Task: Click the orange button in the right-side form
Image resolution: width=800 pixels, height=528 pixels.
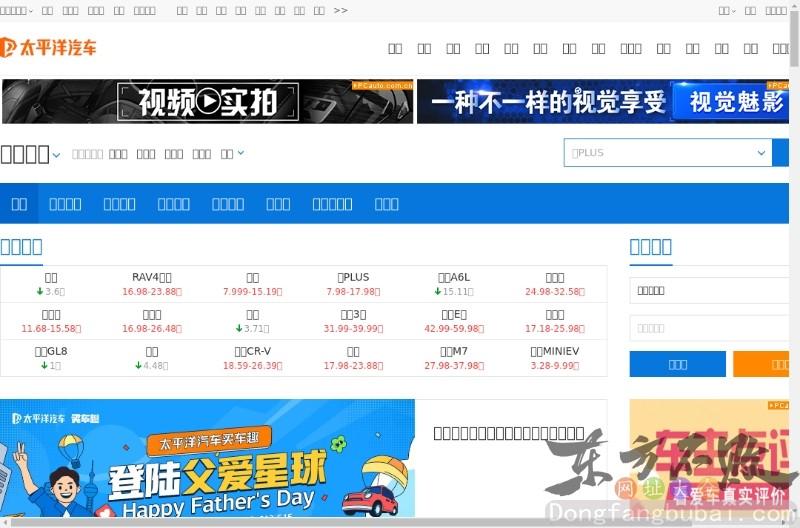Action: [x=761, y=364]
